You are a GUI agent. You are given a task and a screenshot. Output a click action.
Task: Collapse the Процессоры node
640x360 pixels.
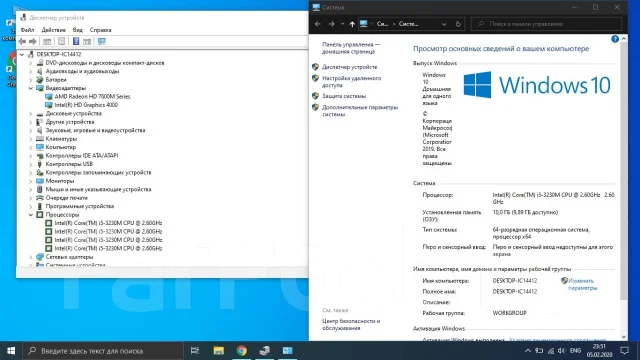[x=31, y=215]
